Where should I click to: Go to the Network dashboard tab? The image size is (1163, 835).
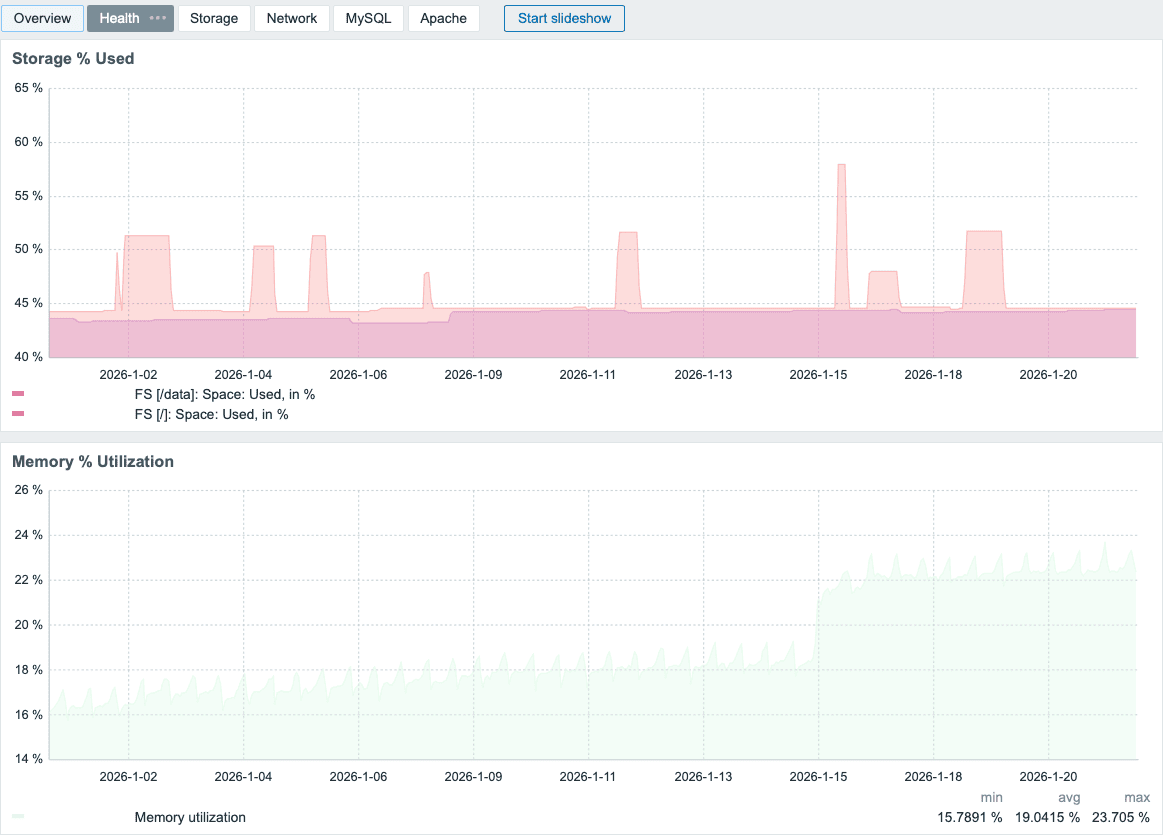pos(291,18)
